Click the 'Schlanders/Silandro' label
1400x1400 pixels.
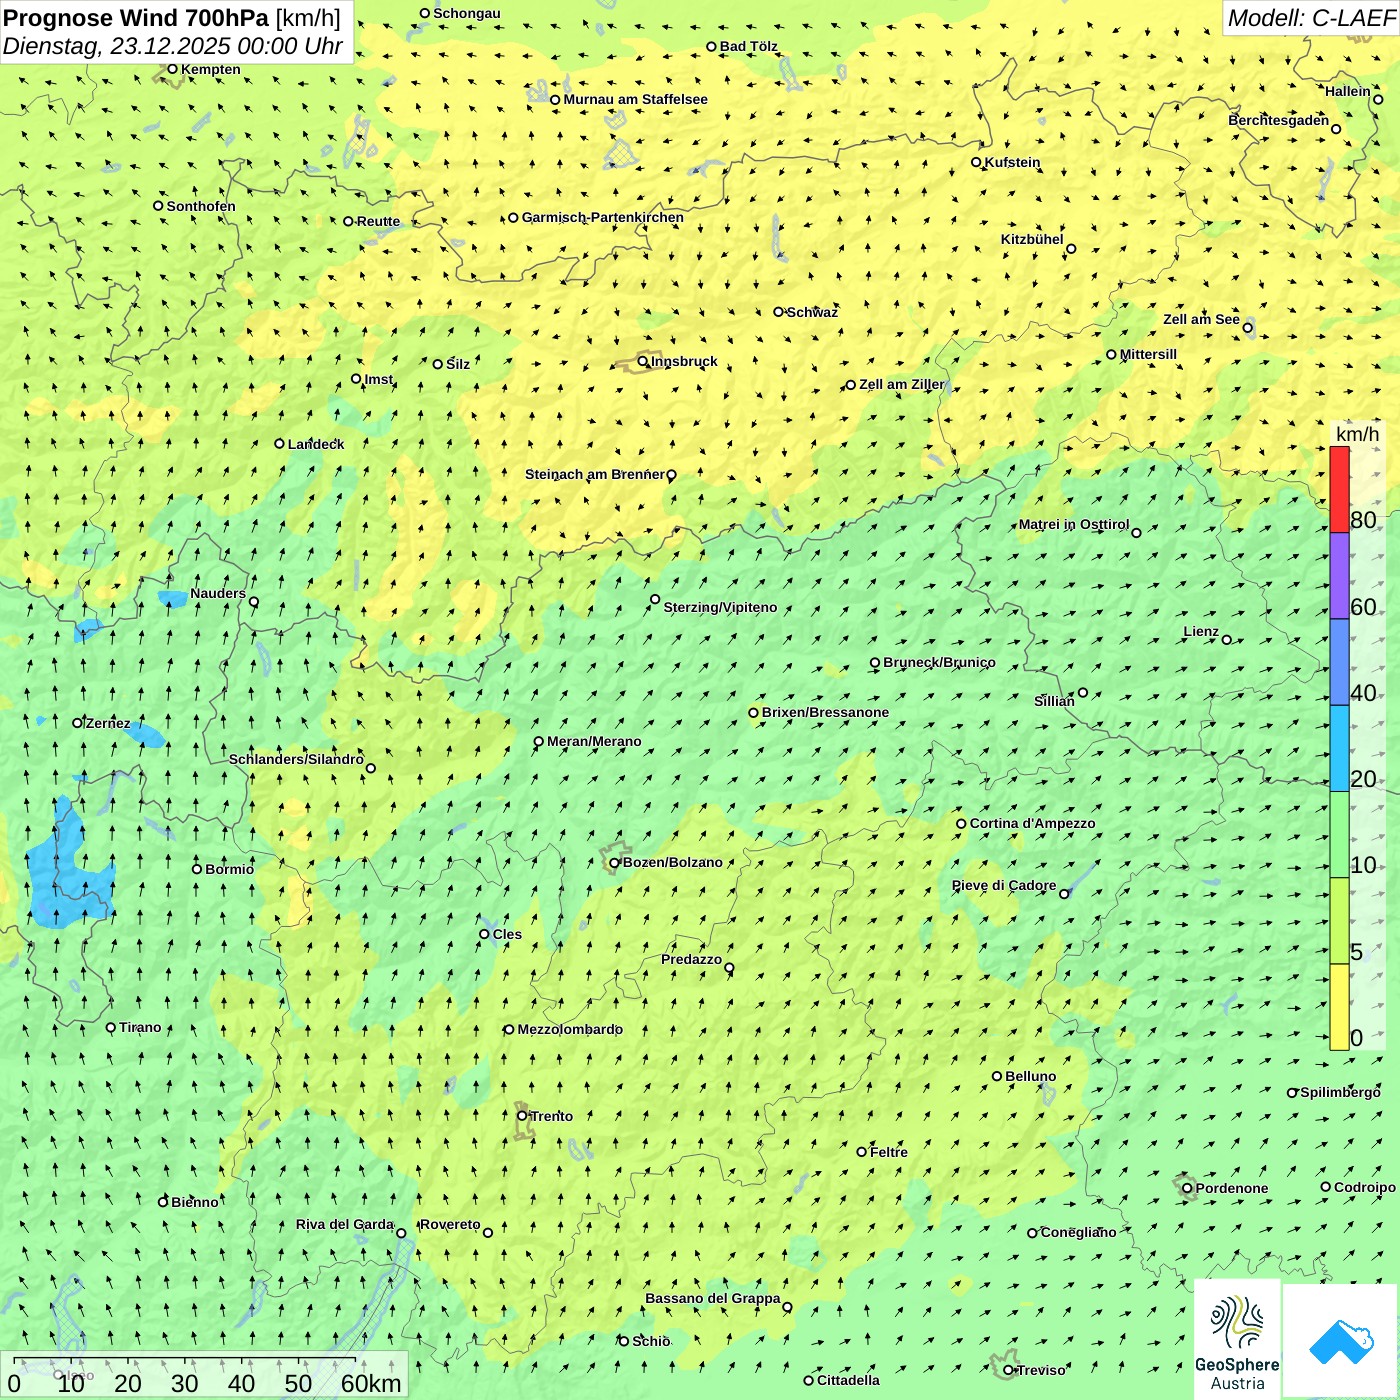296,760
